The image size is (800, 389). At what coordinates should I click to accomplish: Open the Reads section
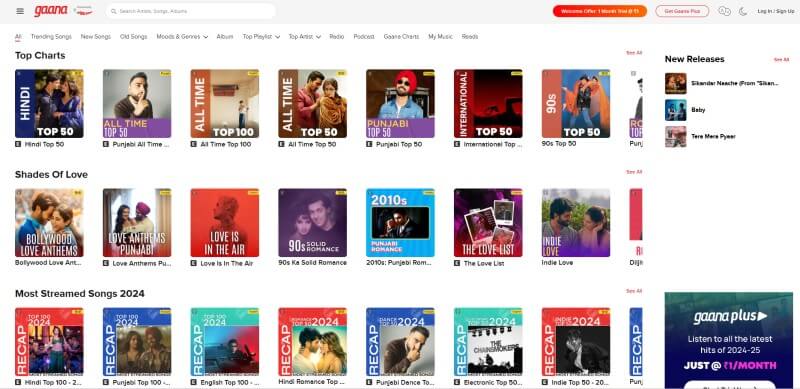coord(470,37)
